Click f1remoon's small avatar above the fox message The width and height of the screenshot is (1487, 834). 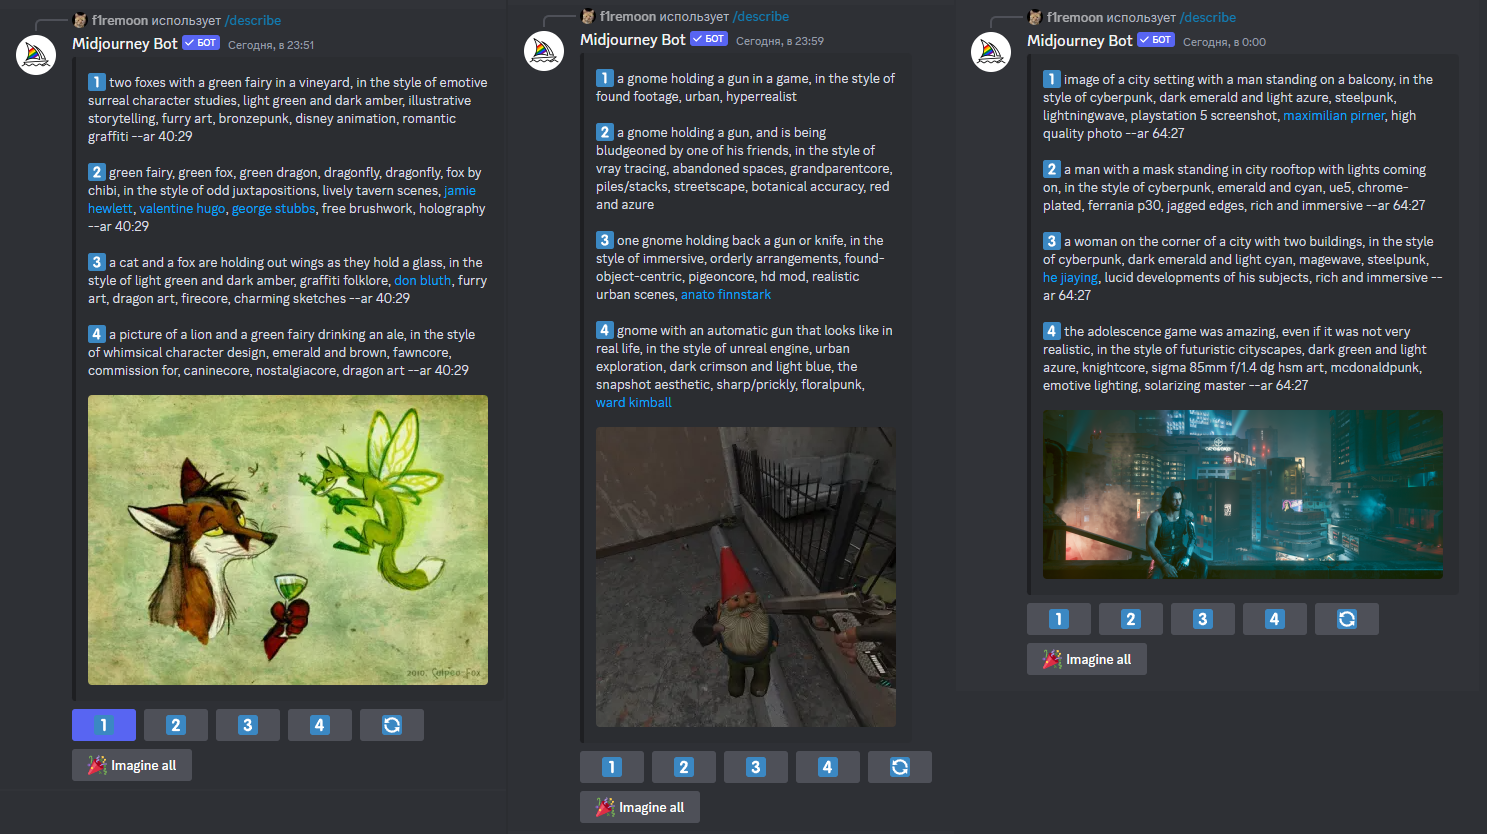pyautogui.click(x=80, y=20)
